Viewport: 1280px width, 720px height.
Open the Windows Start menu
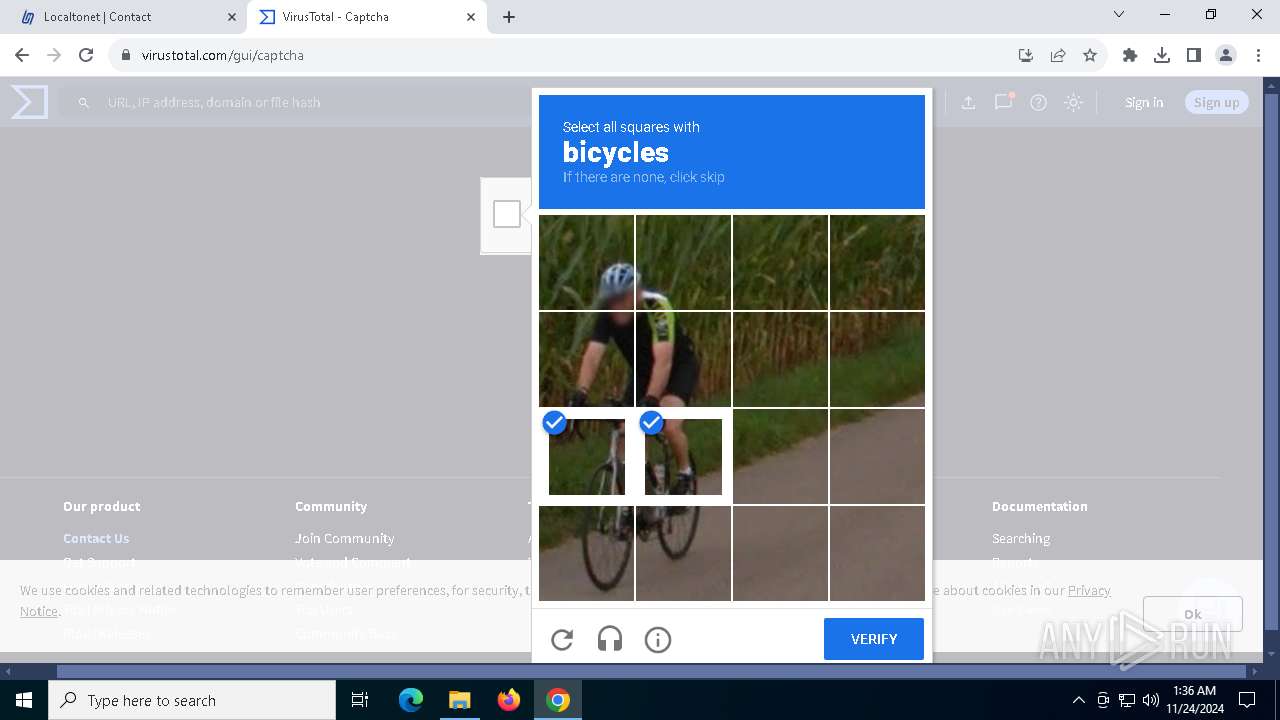click(x=24, y=700)
